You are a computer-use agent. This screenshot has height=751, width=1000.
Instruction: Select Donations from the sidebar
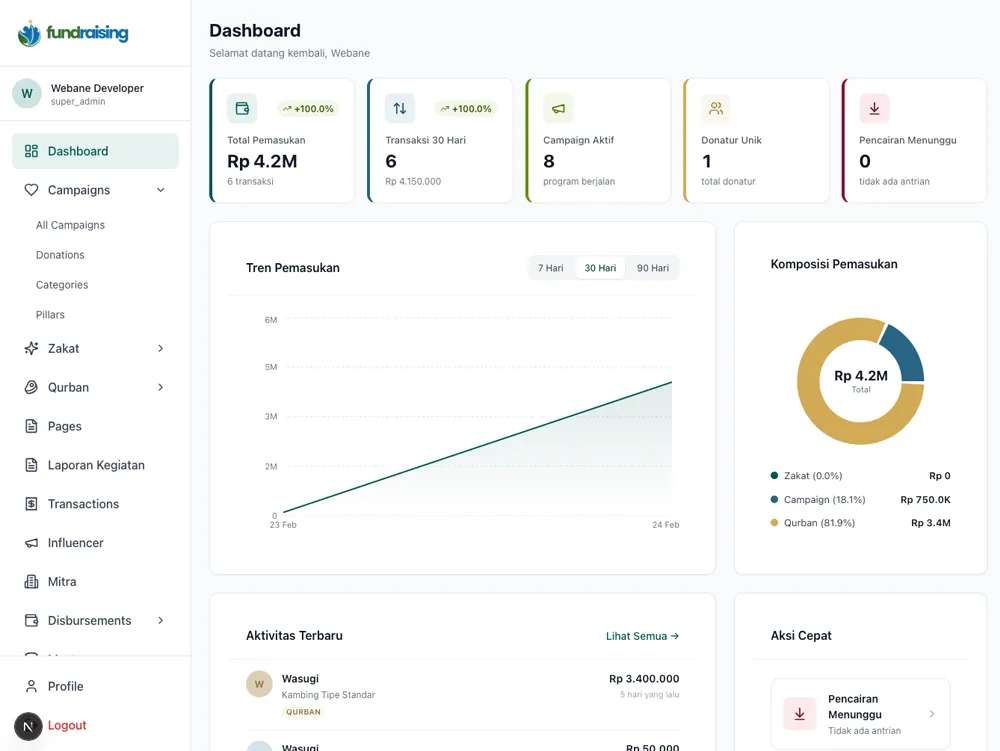tap(62, 254)
